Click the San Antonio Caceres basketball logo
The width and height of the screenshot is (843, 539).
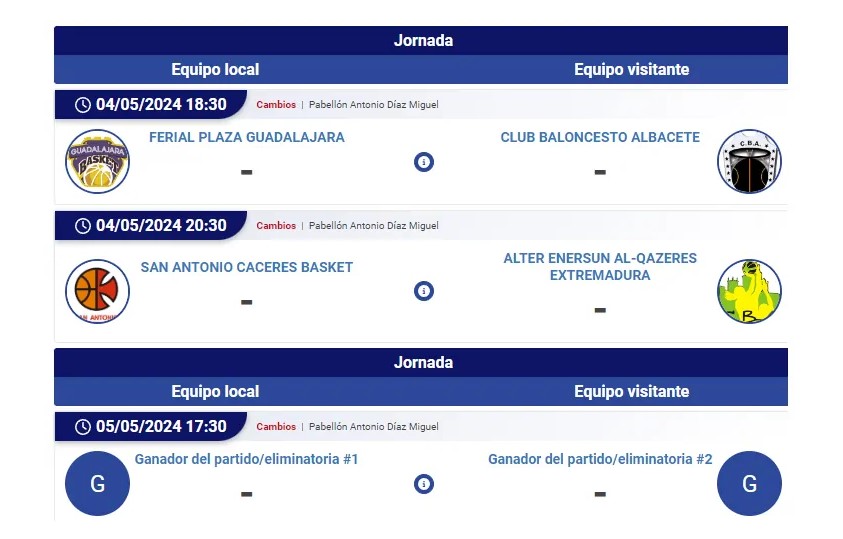pos(97,291)
